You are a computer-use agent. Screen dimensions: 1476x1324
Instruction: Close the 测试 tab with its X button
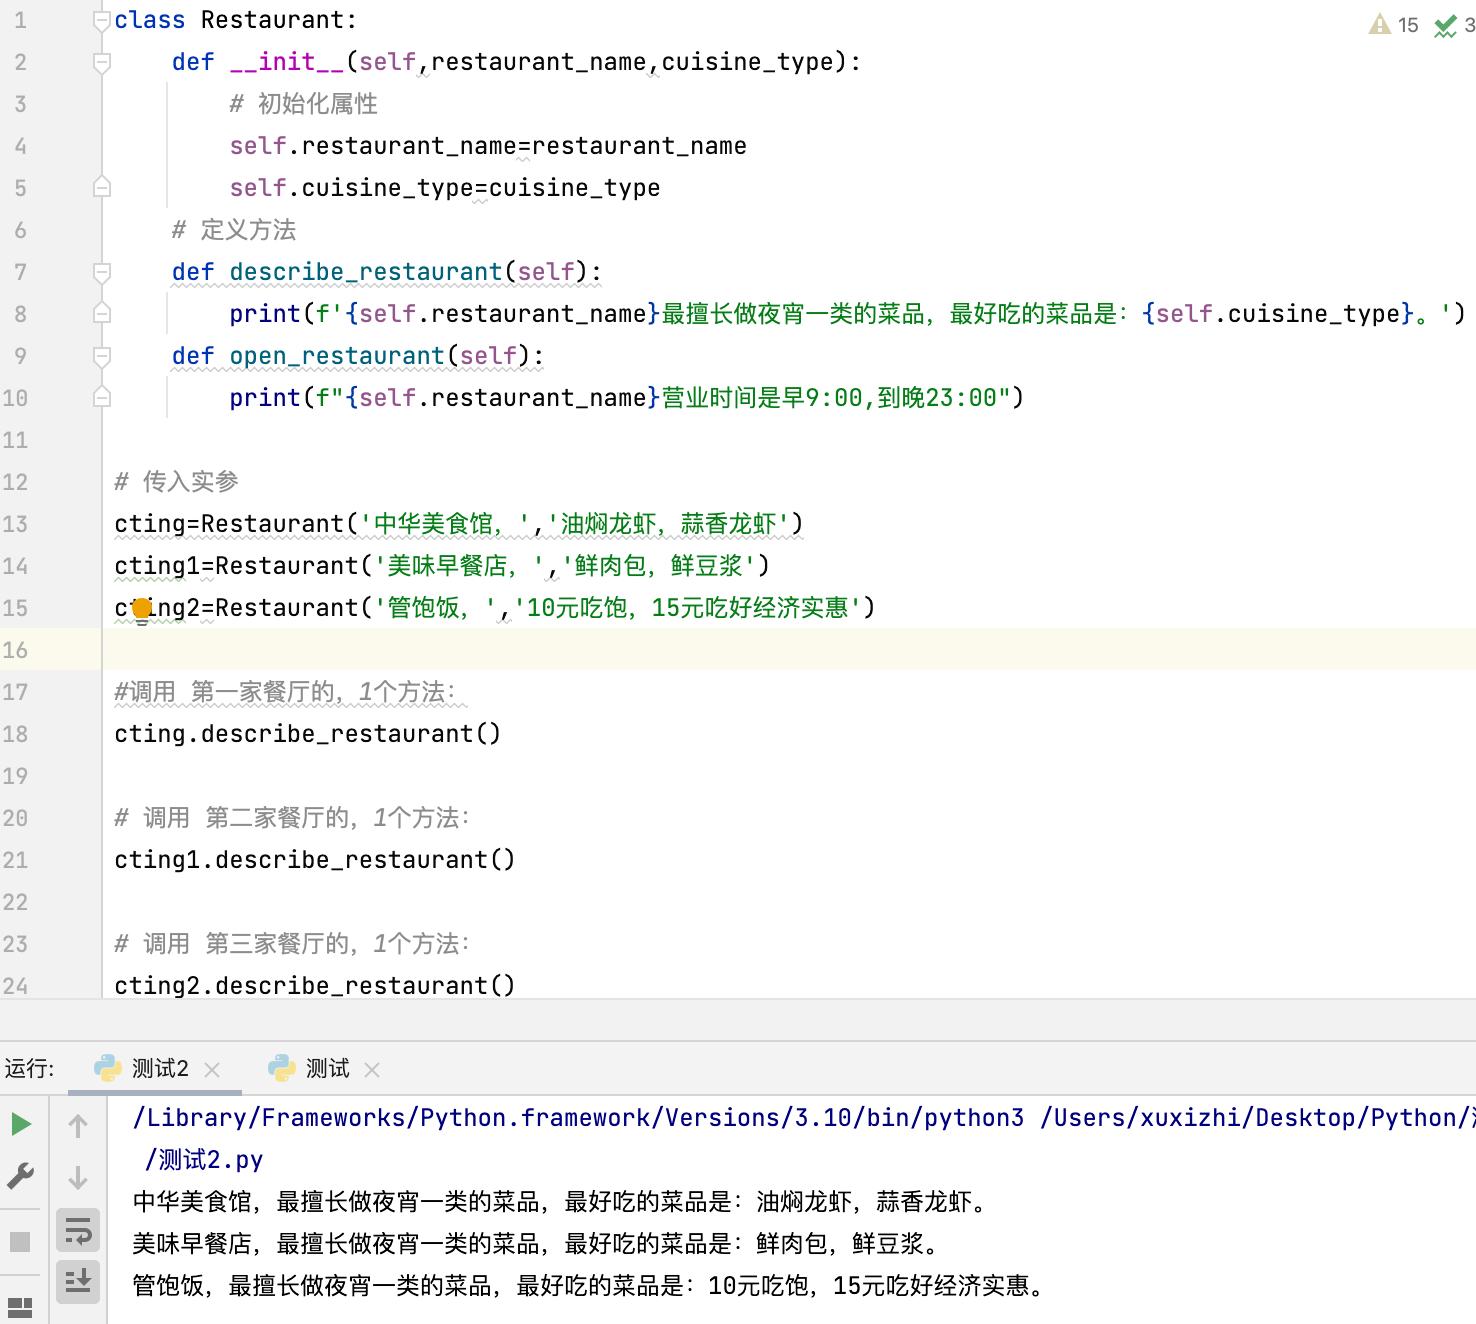pyautogui.click(x=371, y=1069)
